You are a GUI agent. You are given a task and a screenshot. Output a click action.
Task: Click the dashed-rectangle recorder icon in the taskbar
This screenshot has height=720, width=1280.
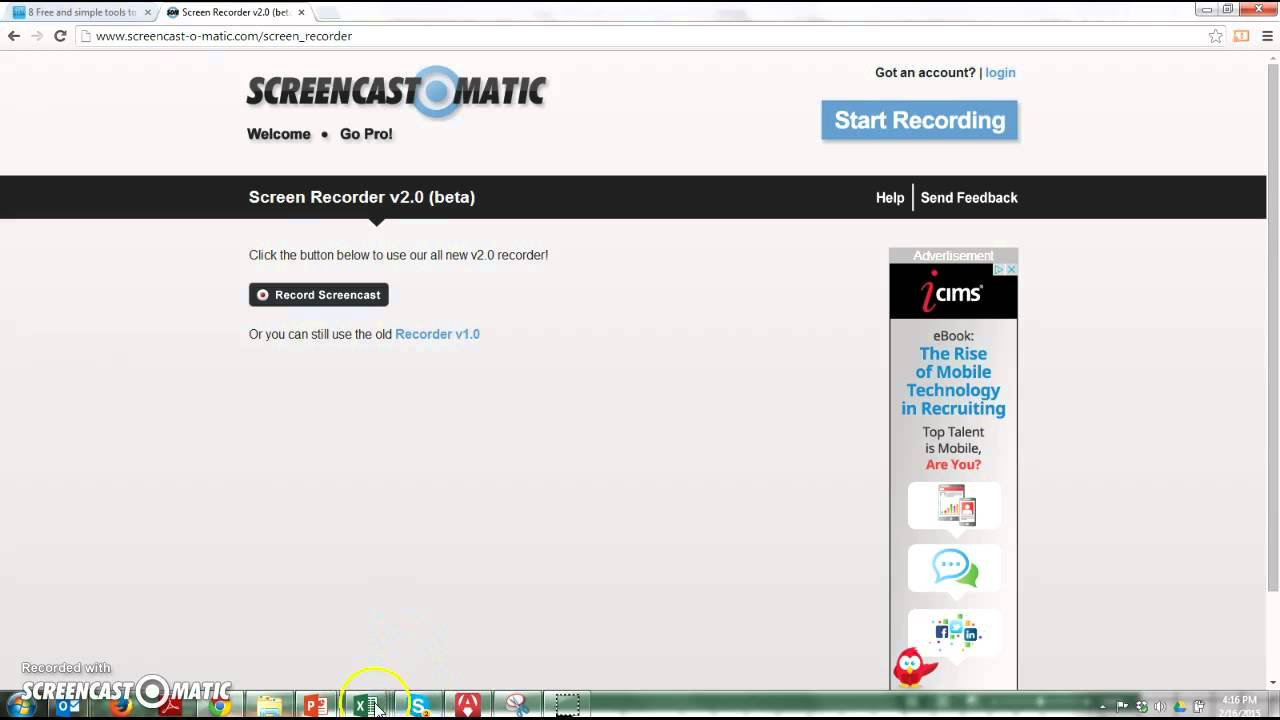click(567, 706)
